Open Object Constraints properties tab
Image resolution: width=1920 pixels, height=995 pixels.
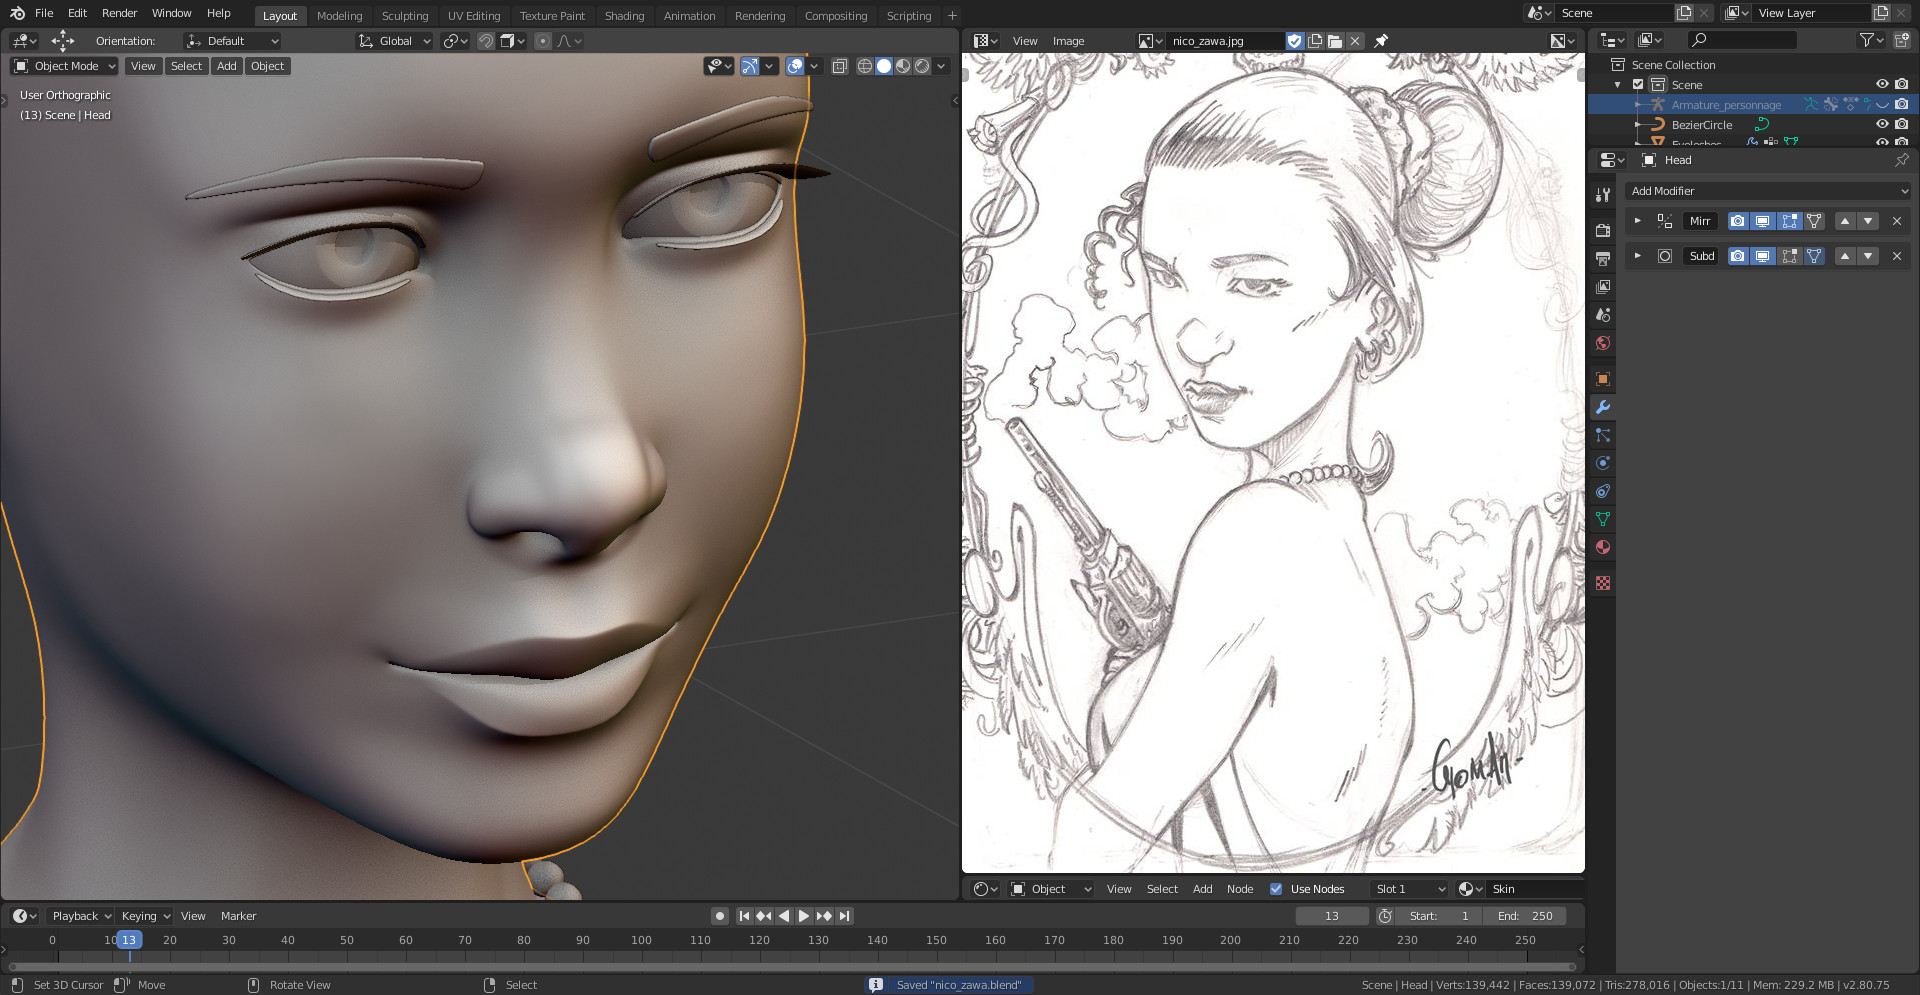(x=1603, y=491)
